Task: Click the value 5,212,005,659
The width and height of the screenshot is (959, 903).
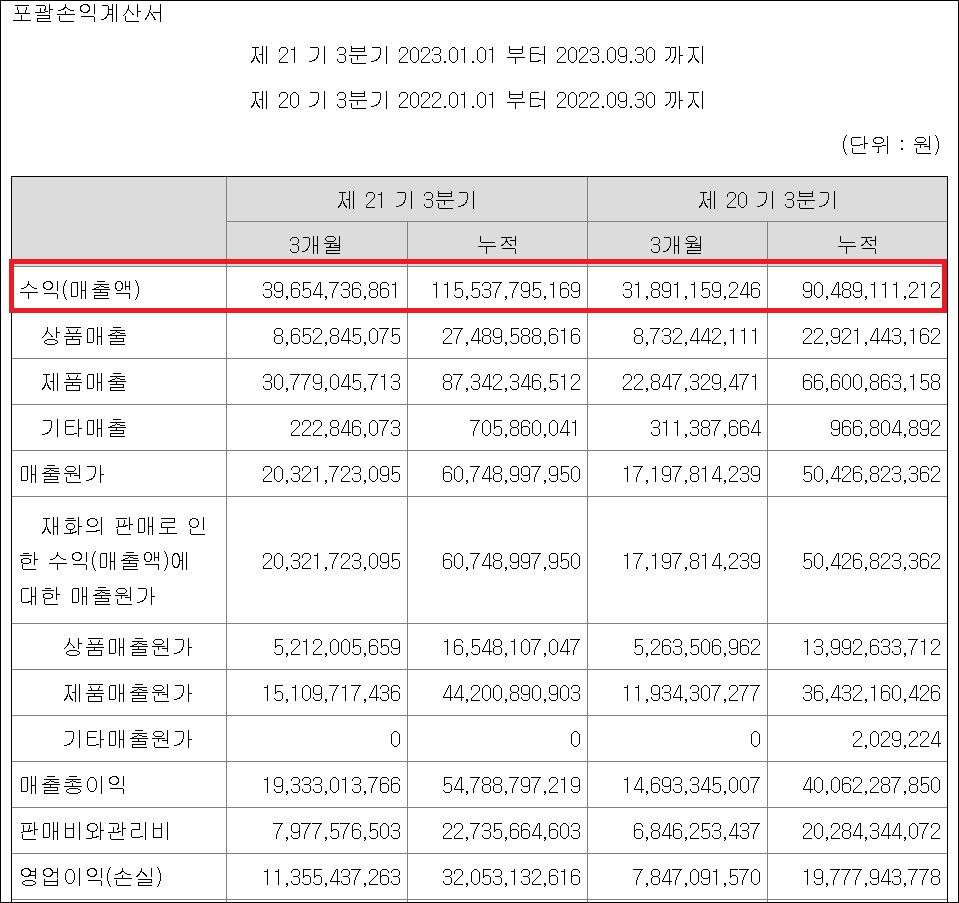Action: pyautogui.click(x=336, y=647)
